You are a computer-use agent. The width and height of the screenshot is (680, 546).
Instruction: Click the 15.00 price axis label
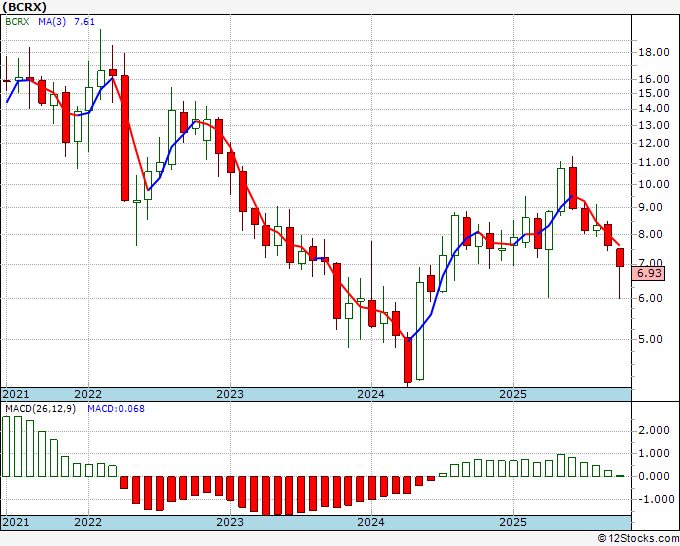pos(654,93)
